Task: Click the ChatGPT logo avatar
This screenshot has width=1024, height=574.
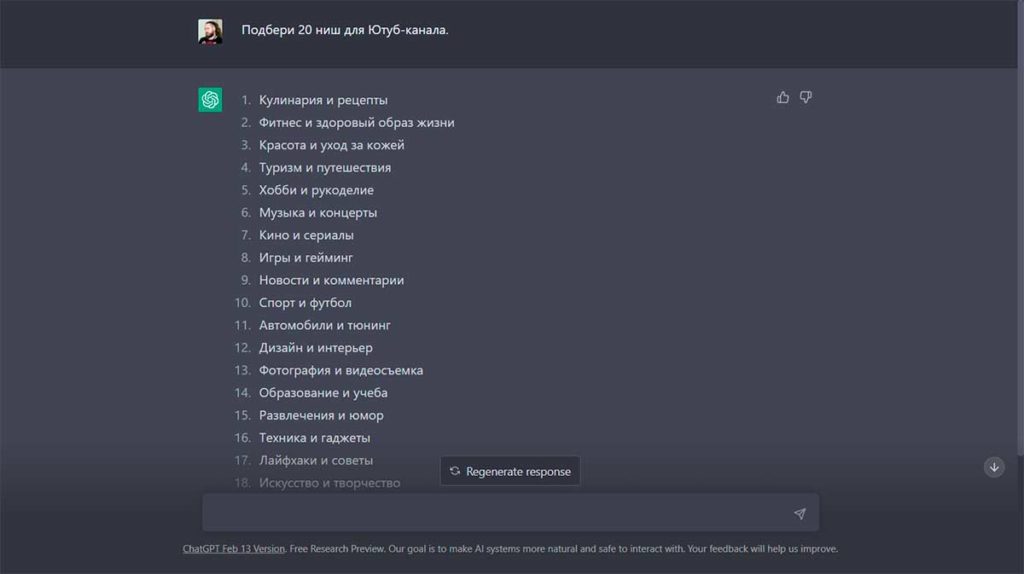Action: (210, 100)
